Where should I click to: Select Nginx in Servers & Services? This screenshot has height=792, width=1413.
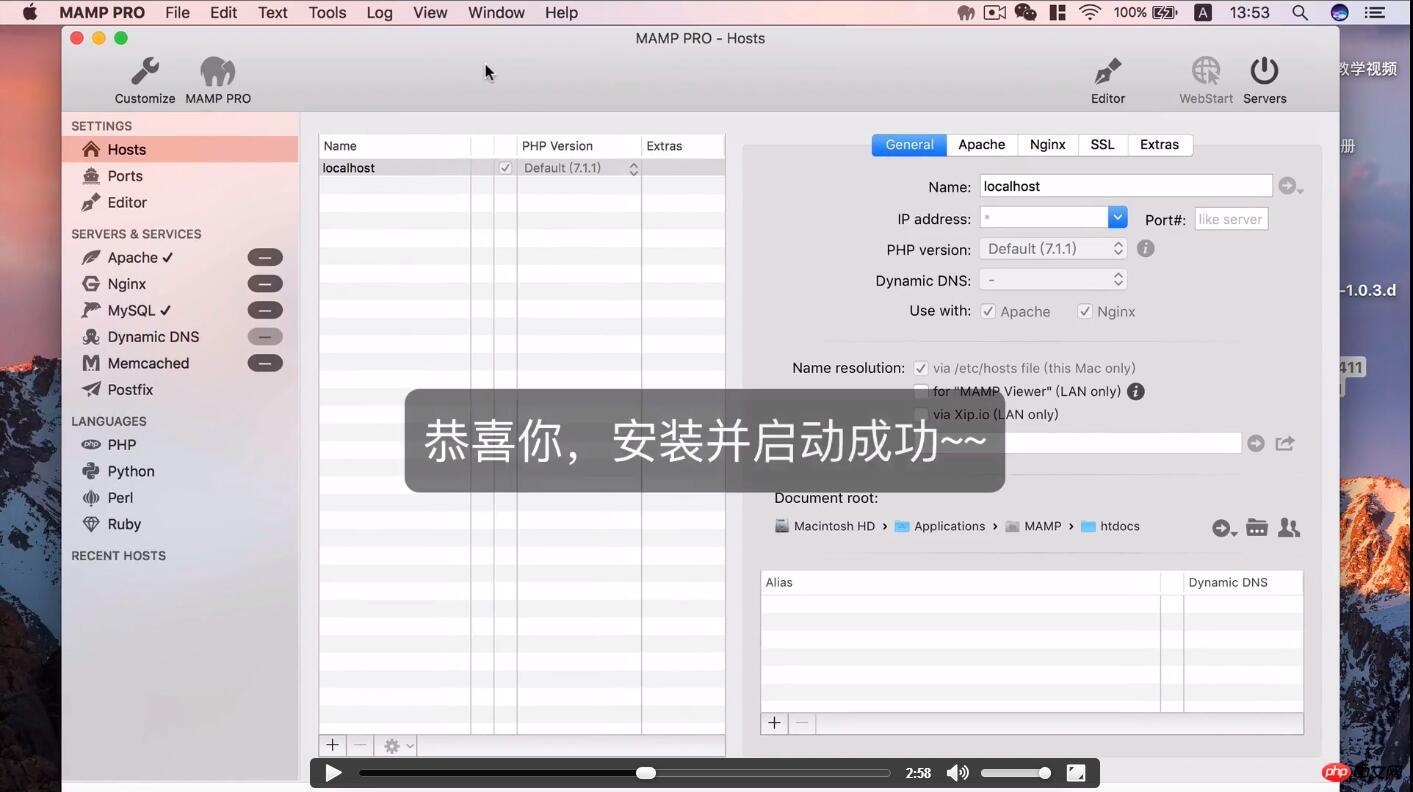[x=127, y=284]
